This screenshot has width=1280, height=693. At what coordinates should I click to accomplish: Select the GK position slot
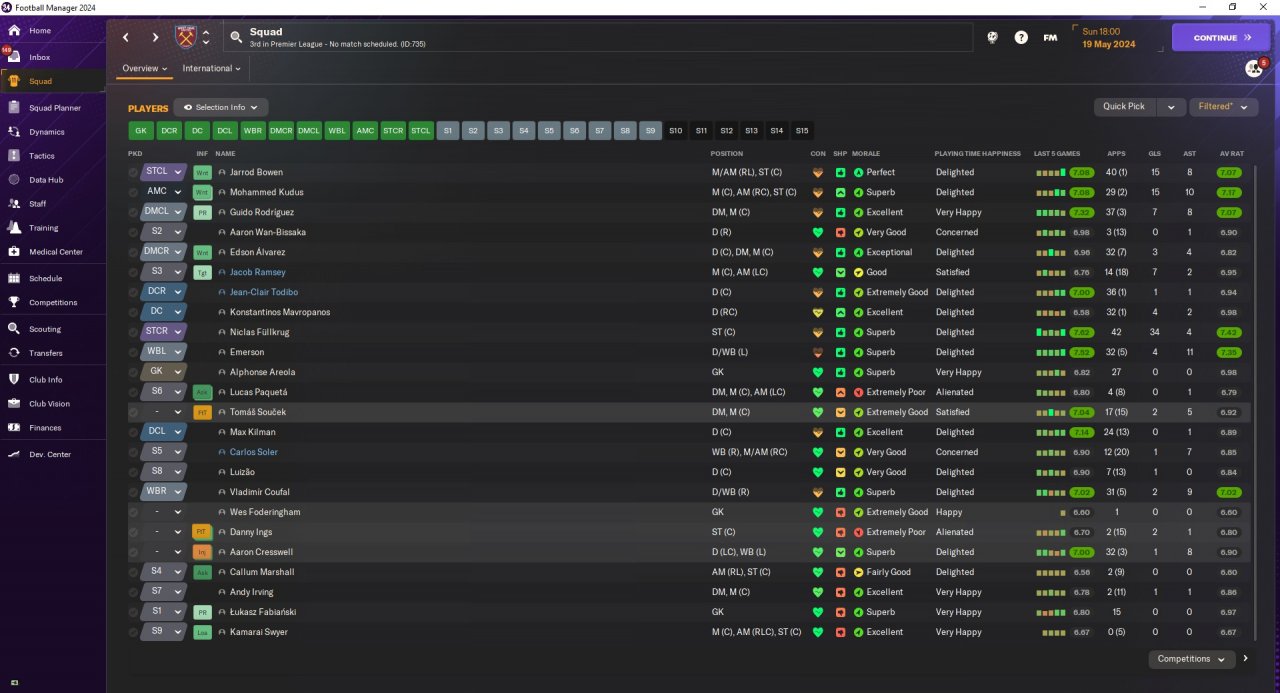(141, 131)
